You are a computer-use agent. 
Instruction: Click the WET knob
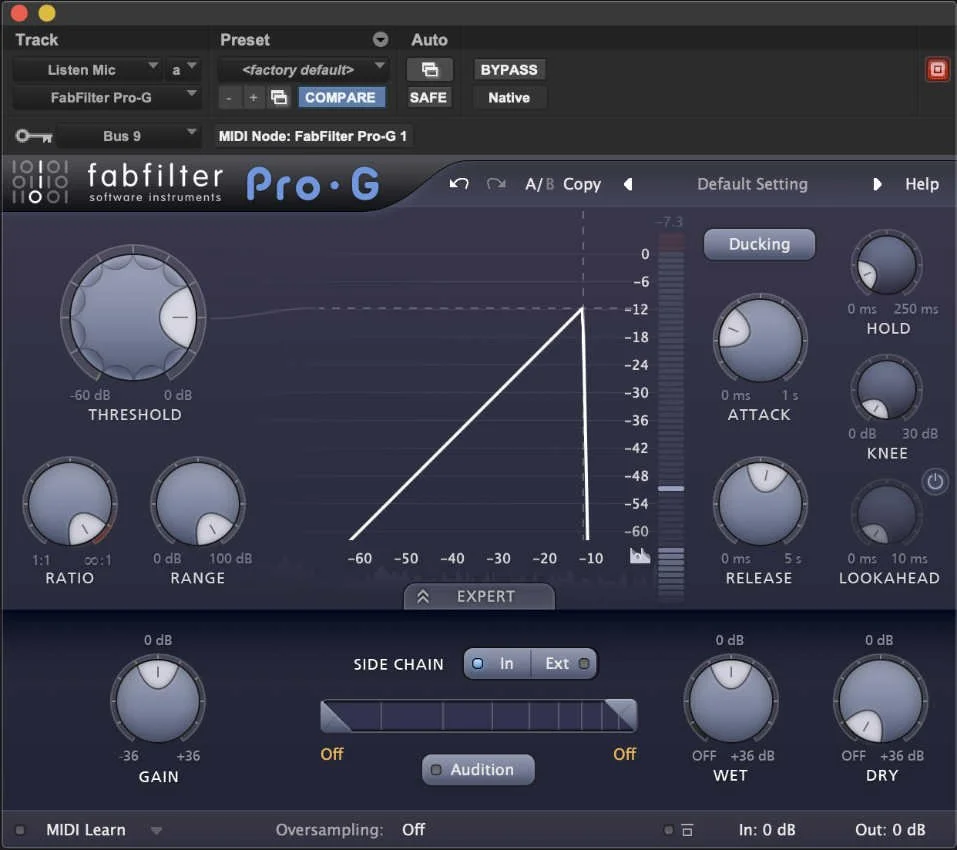(x=731, y=701)
